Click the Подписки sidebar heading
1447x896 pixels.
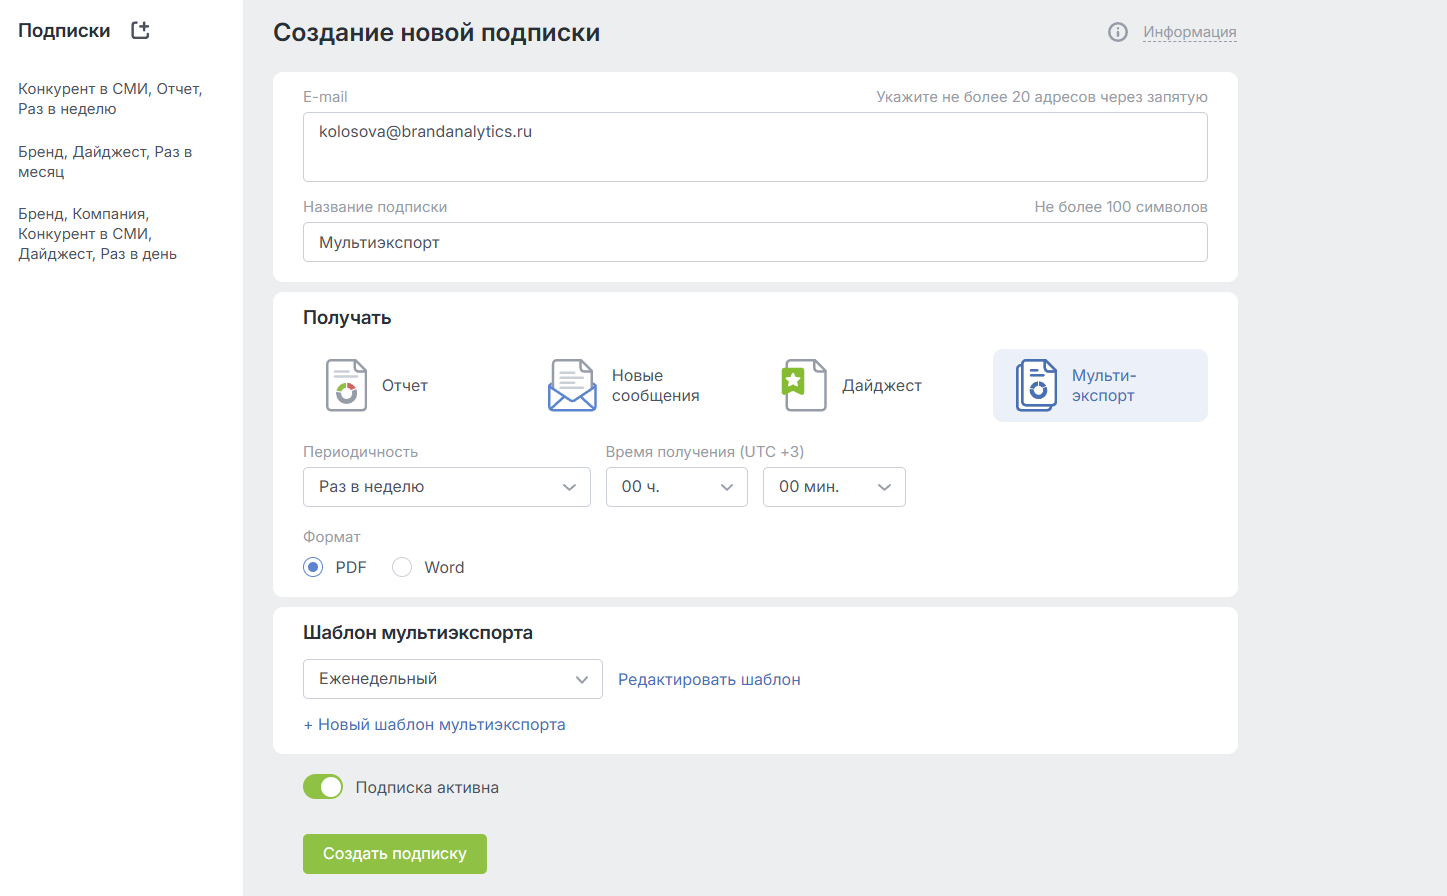[64, 31]
